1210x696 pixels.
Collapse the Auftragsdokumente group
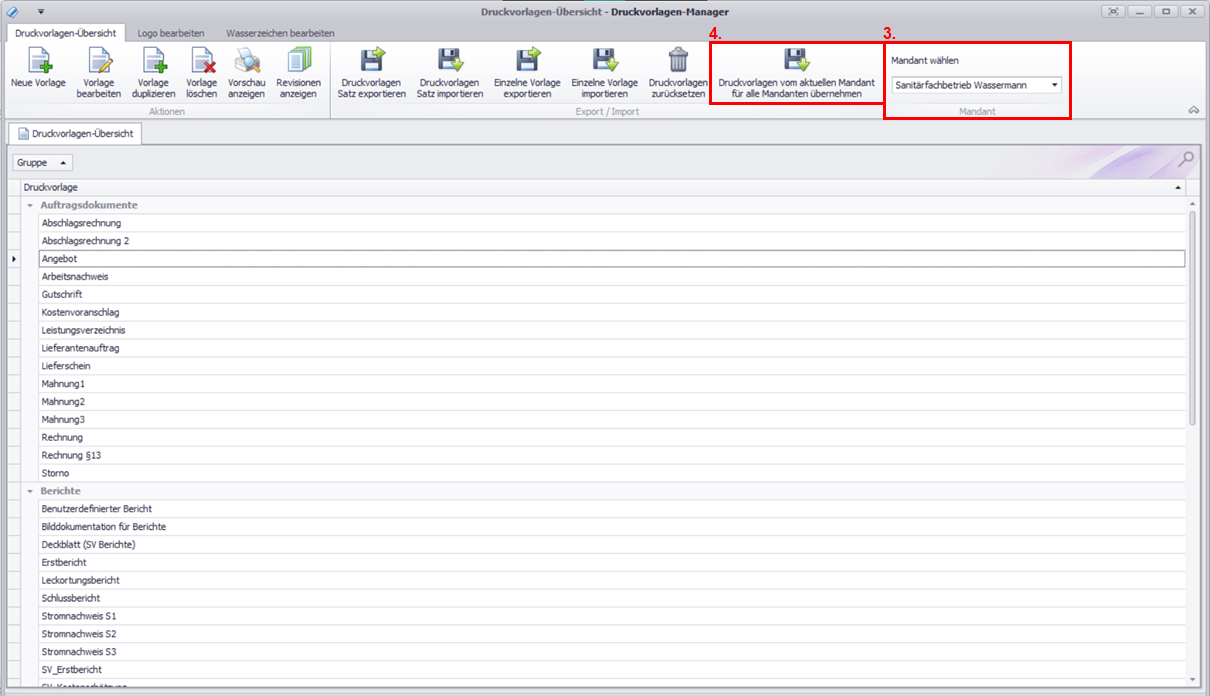(x=30, y=205)
